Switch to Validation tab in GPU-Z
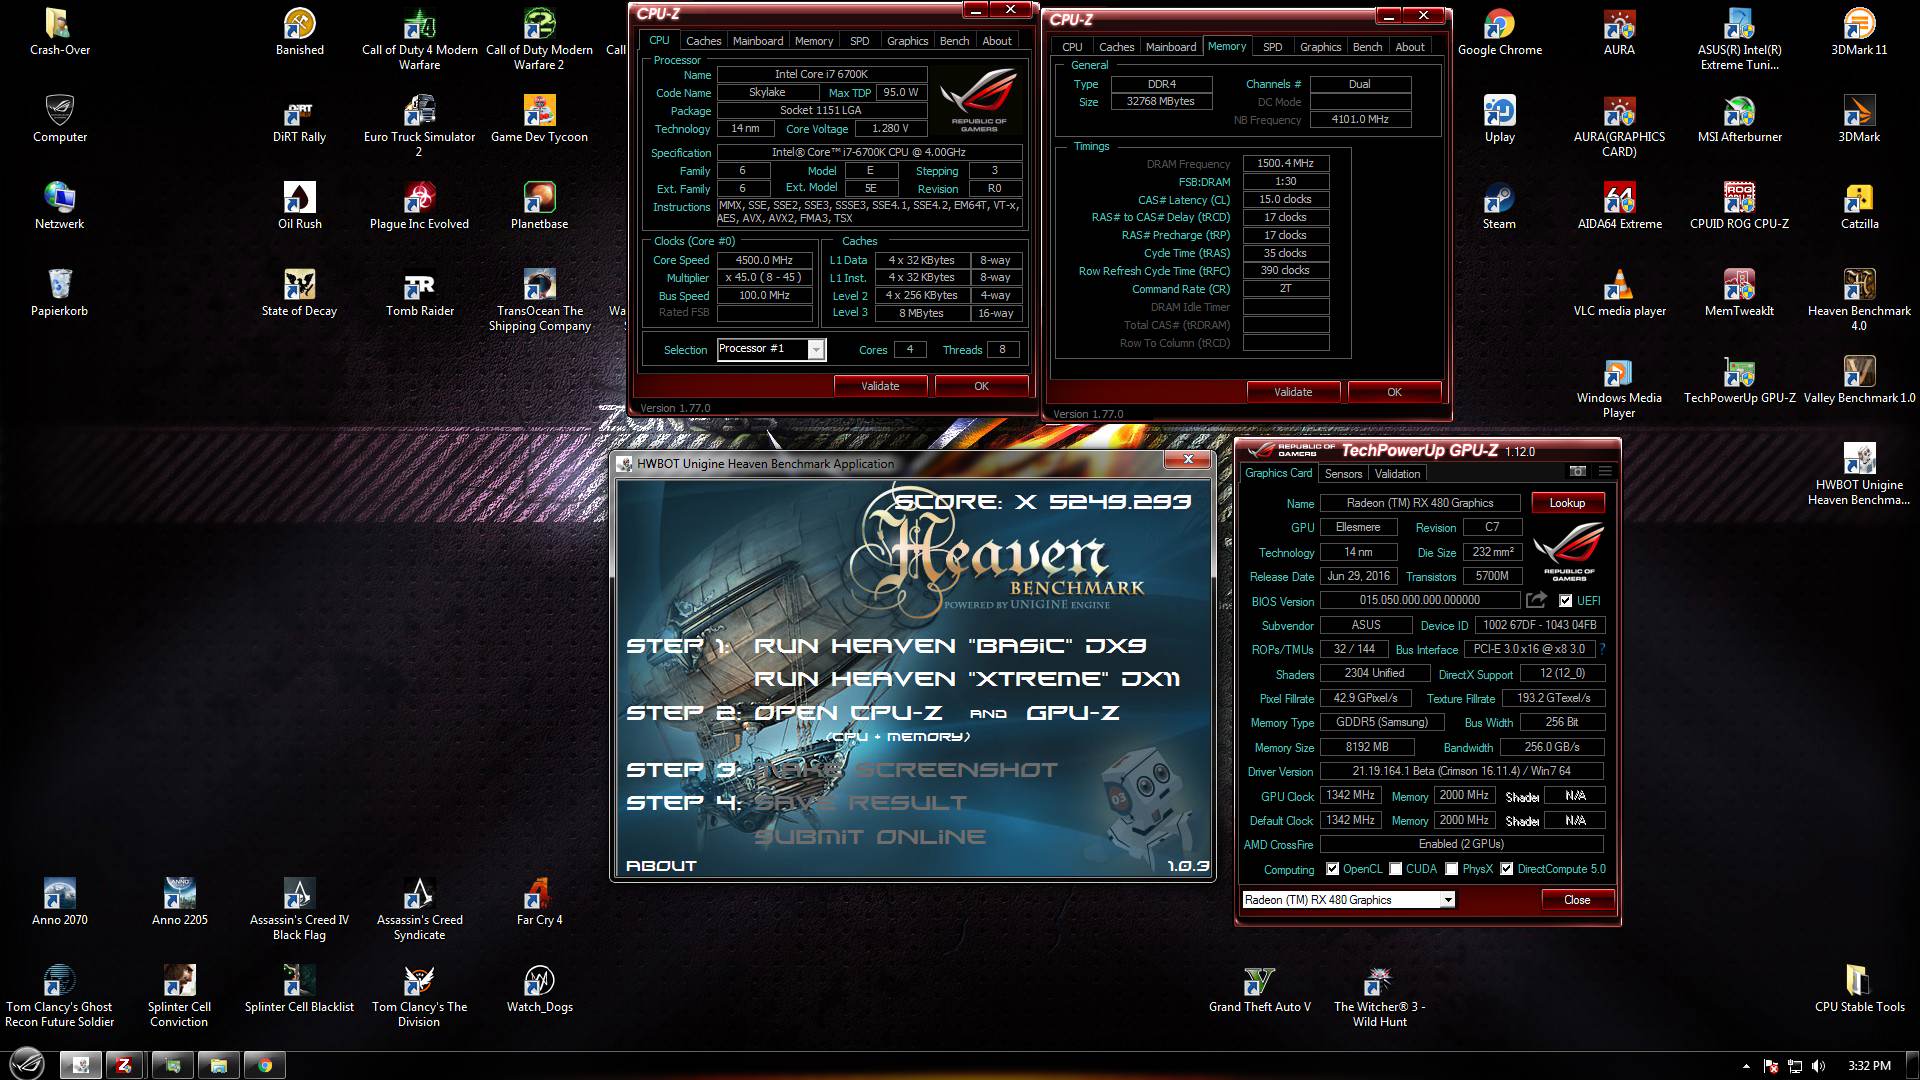The height and width of the screenshot is (1080, 1920). pos(1397,474)
